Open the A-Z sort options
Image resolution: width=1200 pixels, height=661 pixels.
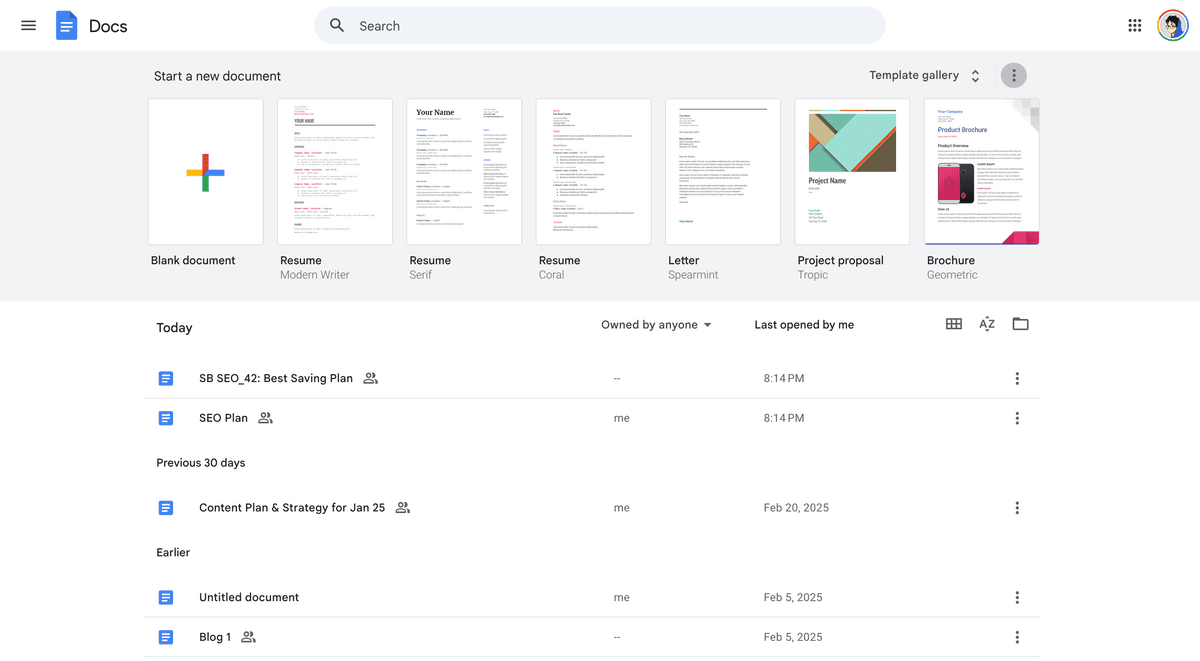click(987, 324)
